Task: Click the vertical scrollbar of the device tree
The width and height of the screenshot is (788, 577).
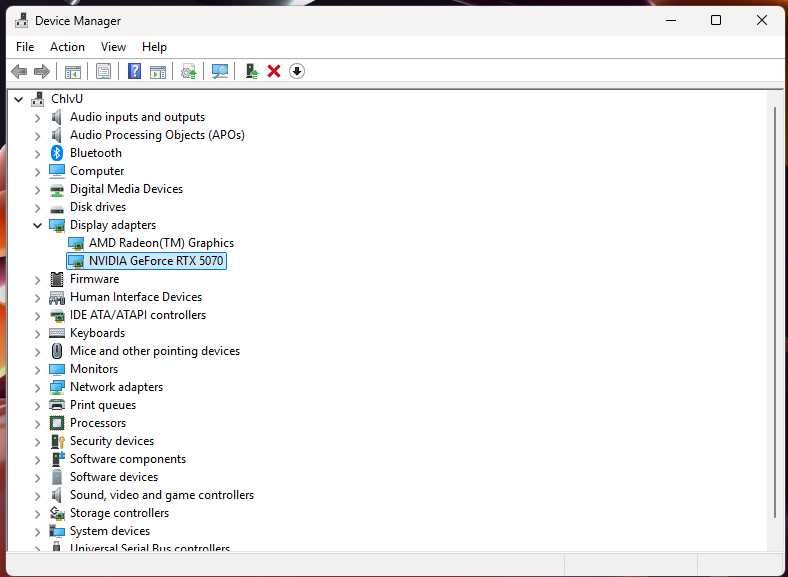Action: (x=775, y=312)
